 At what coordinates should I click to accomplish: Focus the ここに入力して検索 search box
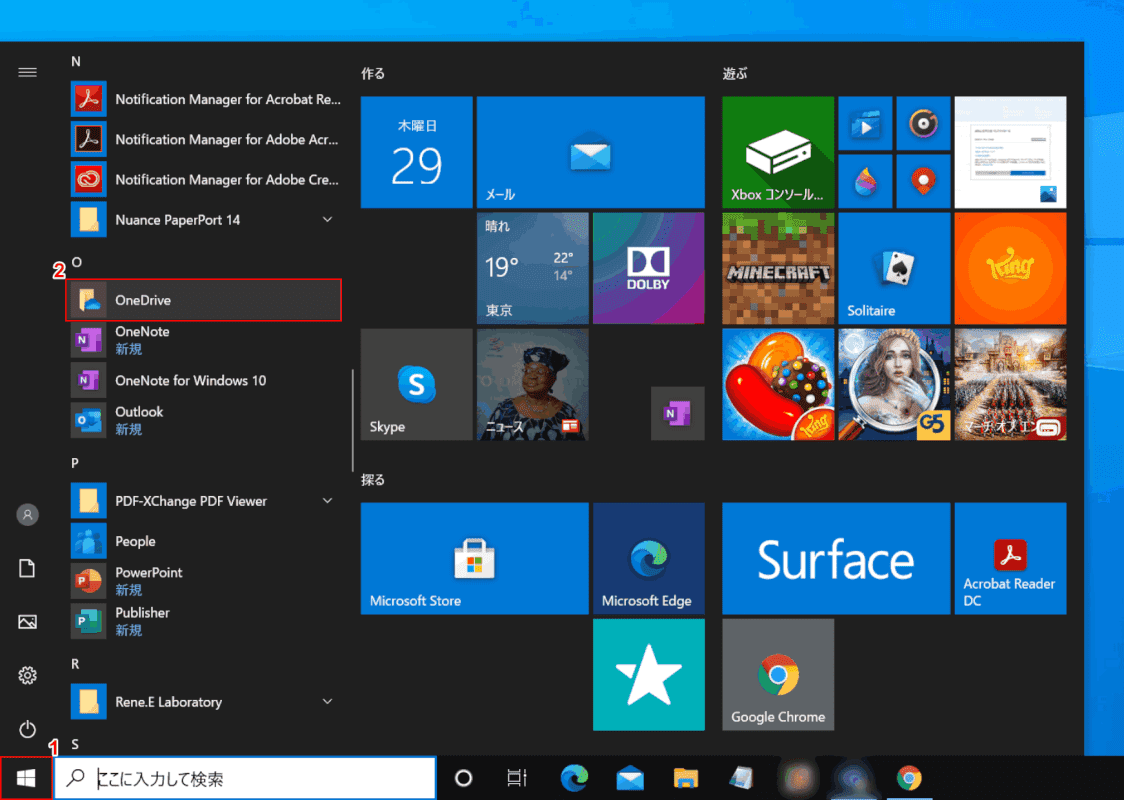pos(245,778)
